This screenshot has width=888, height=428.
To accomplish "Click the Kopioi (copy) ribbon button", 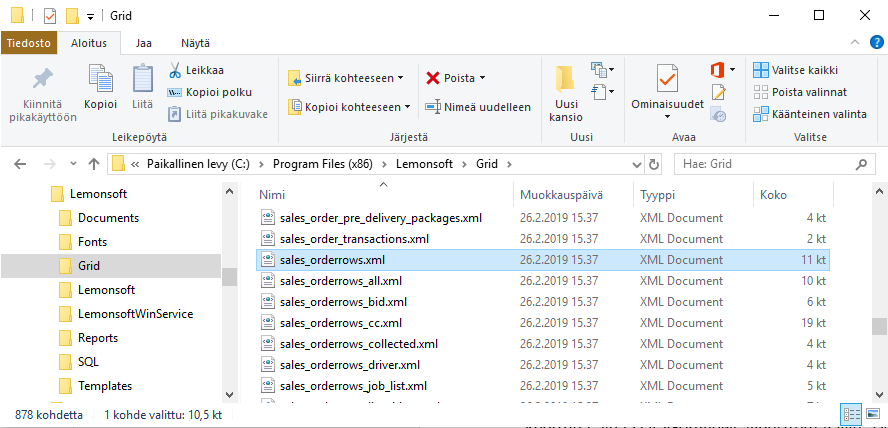I will click(x=100, y=88).
